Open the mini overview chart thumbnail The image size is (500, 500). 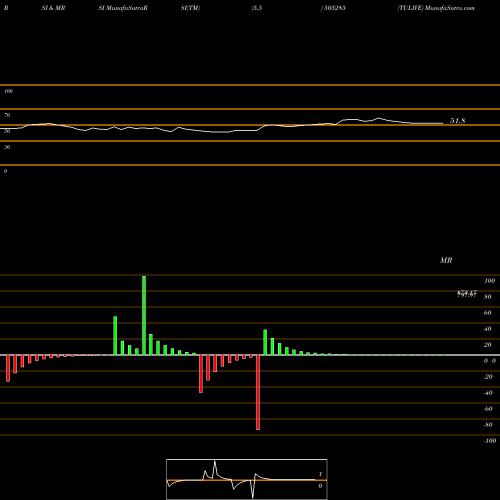pos(247,479)
